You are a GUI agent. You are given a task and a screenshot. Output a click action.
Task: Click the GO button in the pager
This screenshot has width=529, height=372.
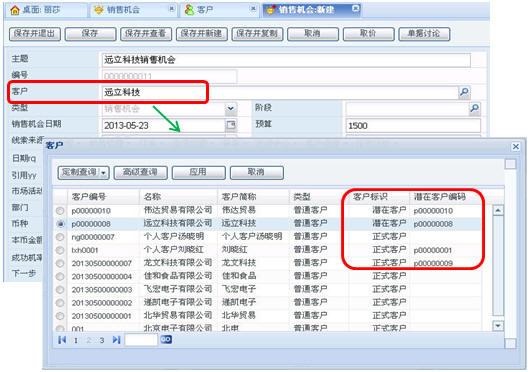click(166, 339)
